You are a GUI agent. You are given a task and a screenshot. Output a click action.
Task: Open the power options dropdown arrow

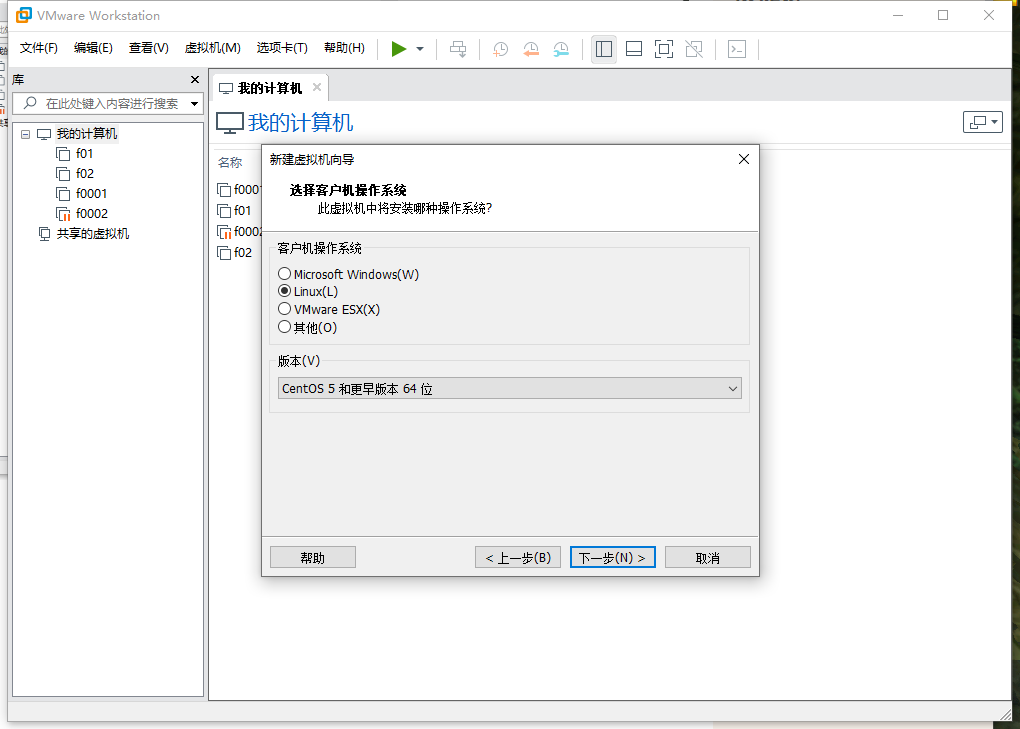click(x=420, y=49)
